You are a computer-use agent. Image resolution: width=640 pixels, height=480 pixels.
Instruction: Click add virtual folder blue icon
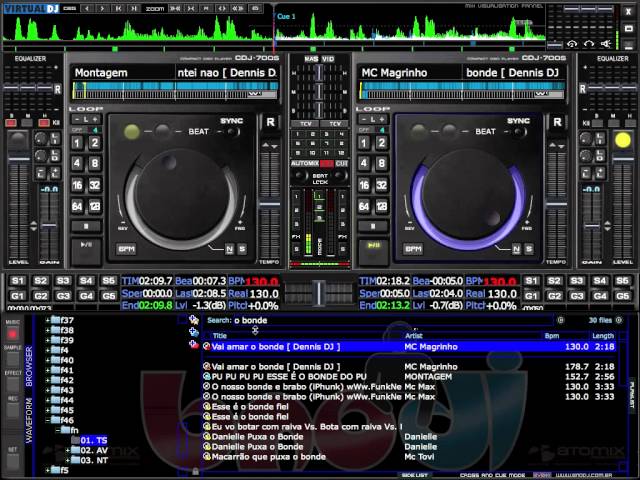pos(193,332)
